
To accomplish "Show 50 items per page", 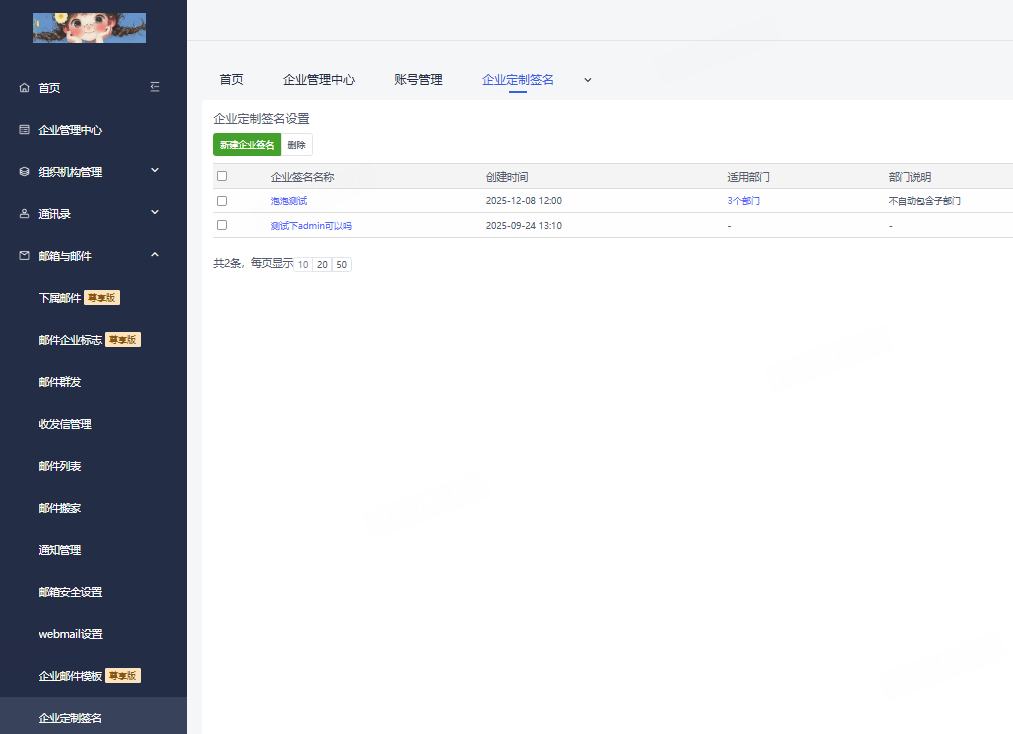I will pos(342,264).
